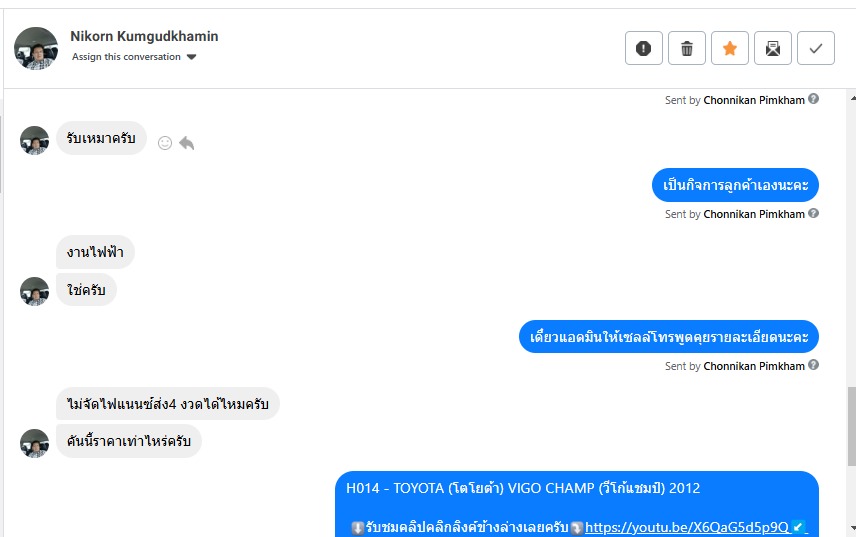Image resolution: width=856 pixels, height=537 pixels.
Task: Open Nikorn Kumgudkhamin's profile picture in header
Action: point(36,49)
